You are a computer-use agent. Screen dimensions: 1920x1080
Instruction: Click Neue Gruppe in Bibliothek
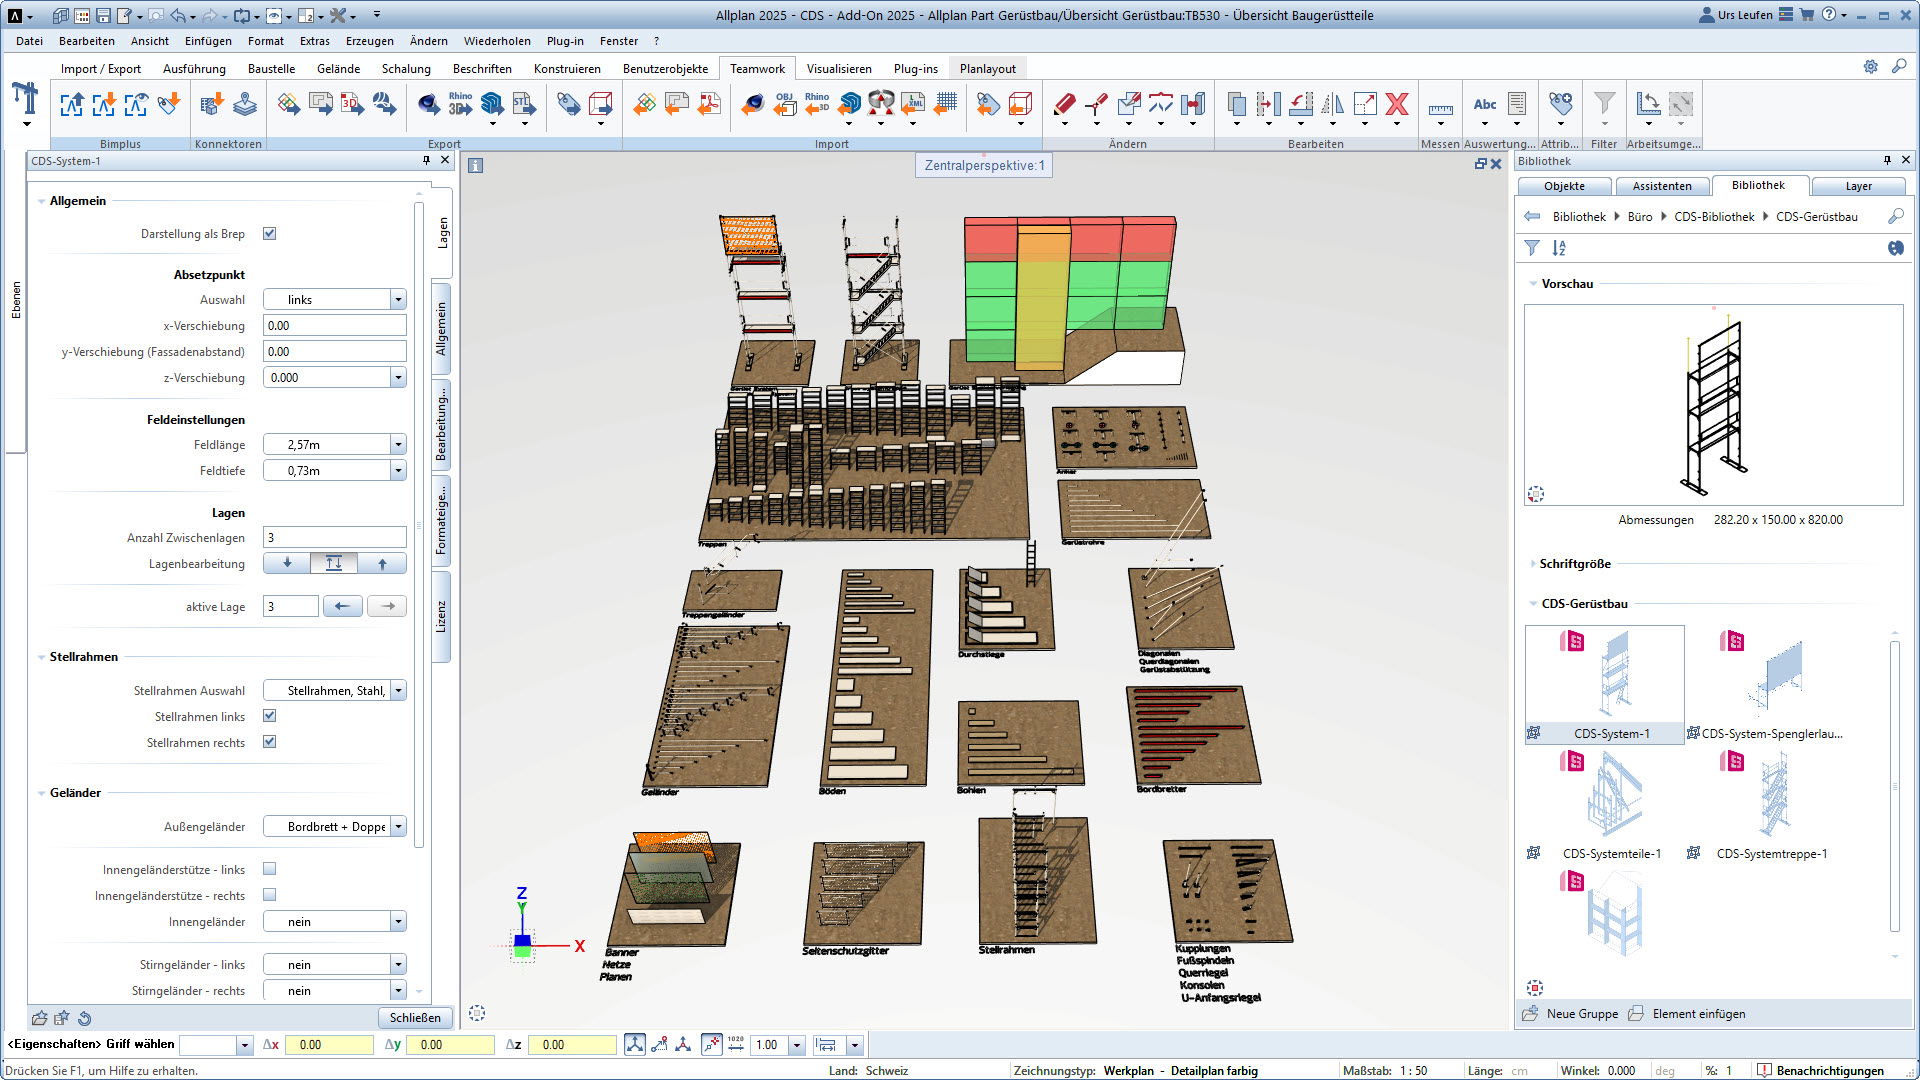[1570, 1014]
